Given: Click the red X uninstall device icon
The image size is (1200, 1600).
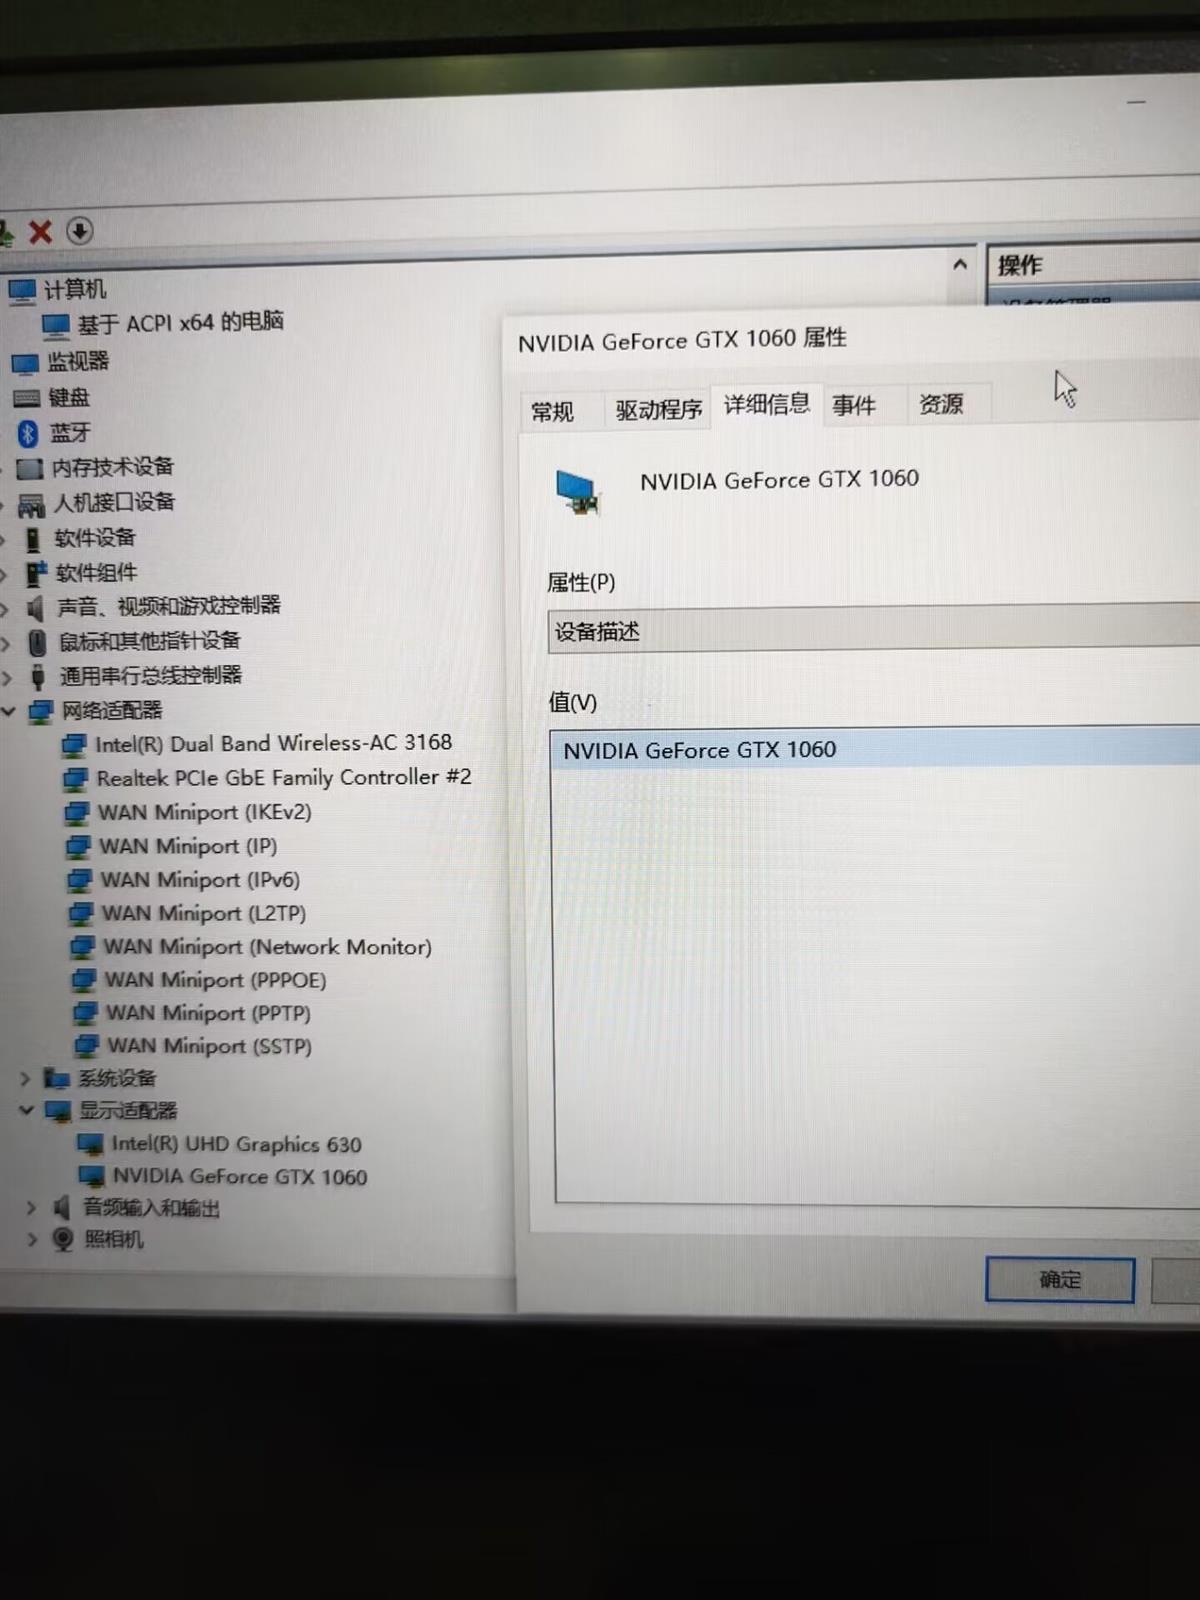Looking at the screenshot, I should [x=40, y=232].
